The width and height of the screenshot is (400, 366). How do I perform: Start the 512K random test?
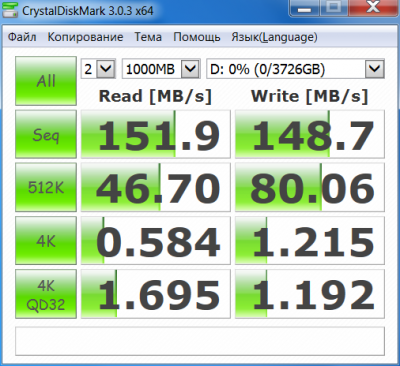point(46,187)
